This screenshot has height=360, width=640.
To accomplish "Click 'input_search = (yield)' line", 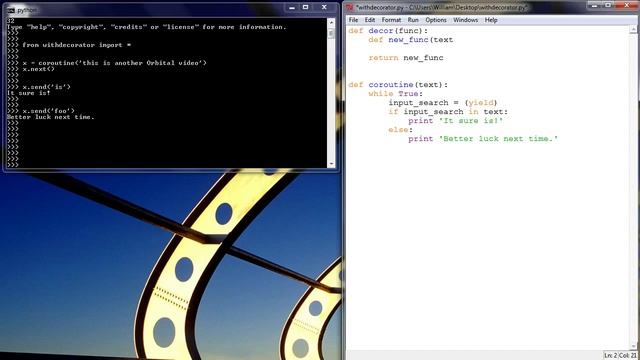I will [x=443, y=103].
